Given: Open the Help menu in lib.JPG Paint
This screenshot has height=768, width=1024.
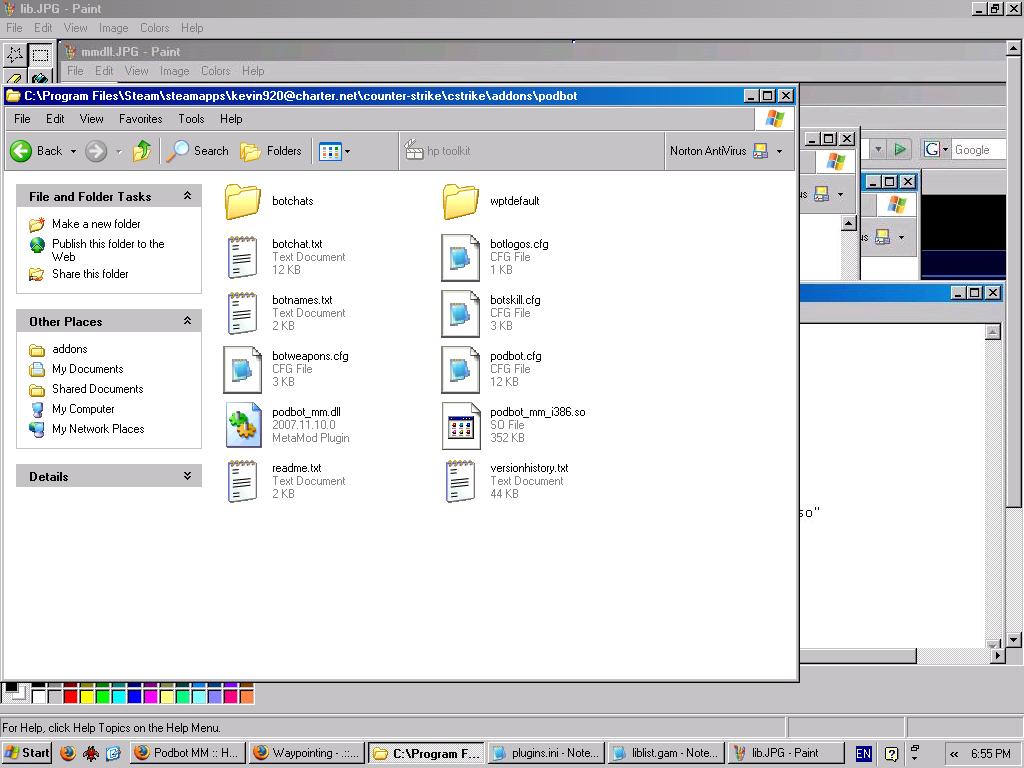Looking at the screenshot, I should (192, 28).
